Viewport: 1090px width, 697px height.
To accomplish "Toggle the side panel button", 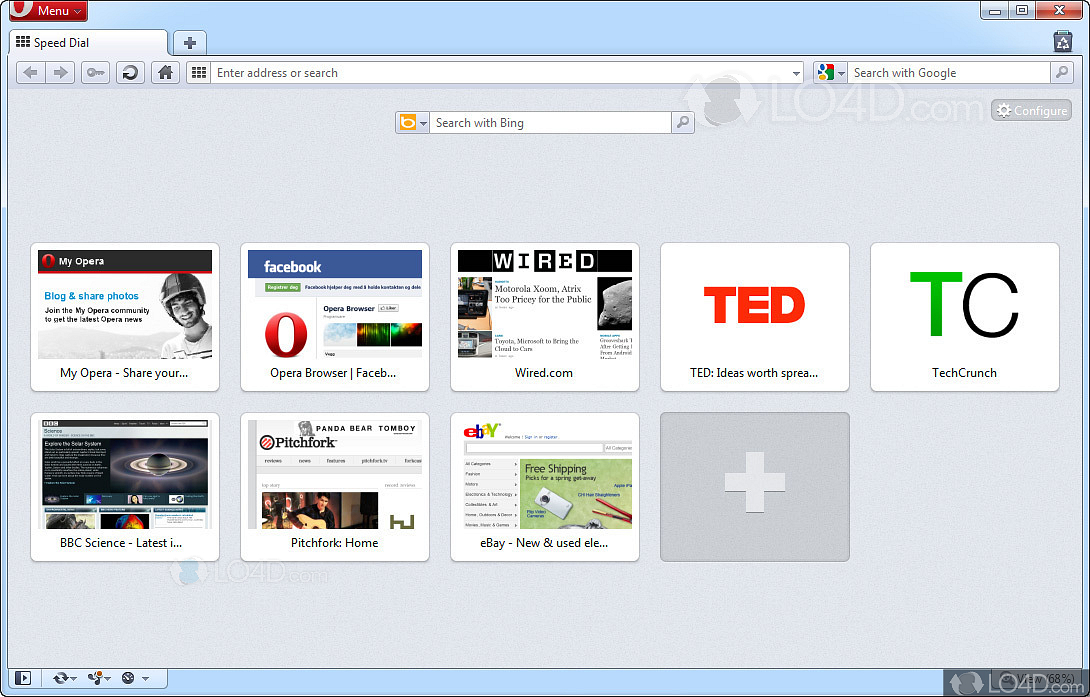I will 23,678.
